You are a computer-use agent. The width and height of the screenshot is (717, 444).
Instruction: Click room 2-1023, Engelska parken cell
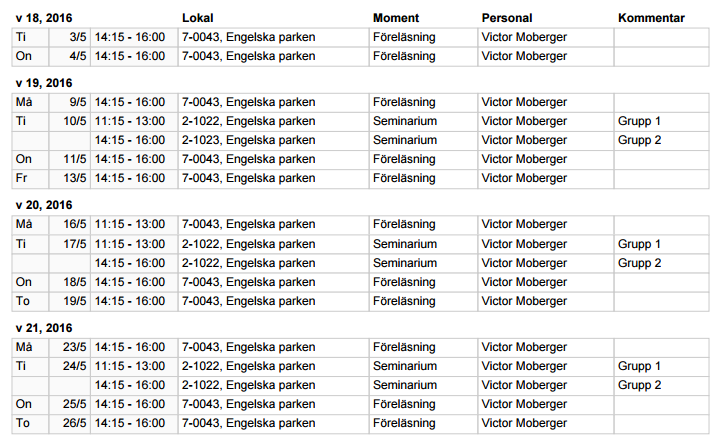point(273,140)
